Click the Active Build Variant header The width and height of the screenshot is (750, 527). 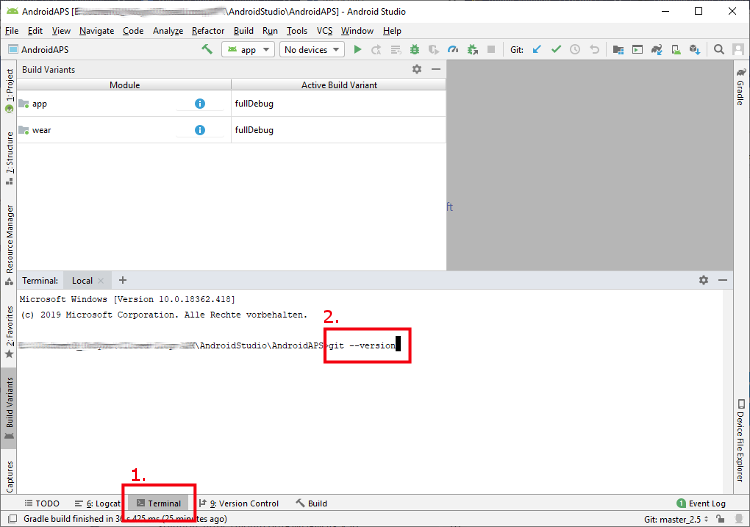[339, 85]
